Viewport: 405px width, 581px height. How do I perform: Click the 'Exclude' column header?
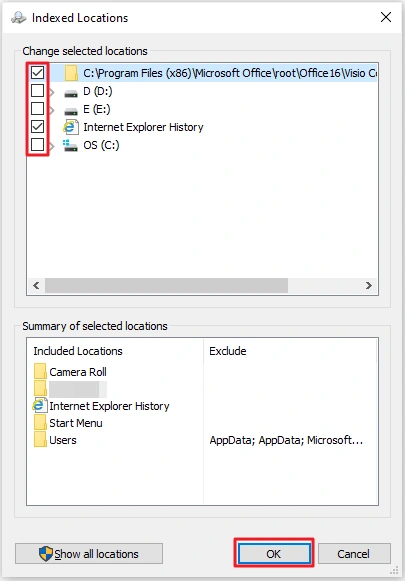[x=228, y=351]
